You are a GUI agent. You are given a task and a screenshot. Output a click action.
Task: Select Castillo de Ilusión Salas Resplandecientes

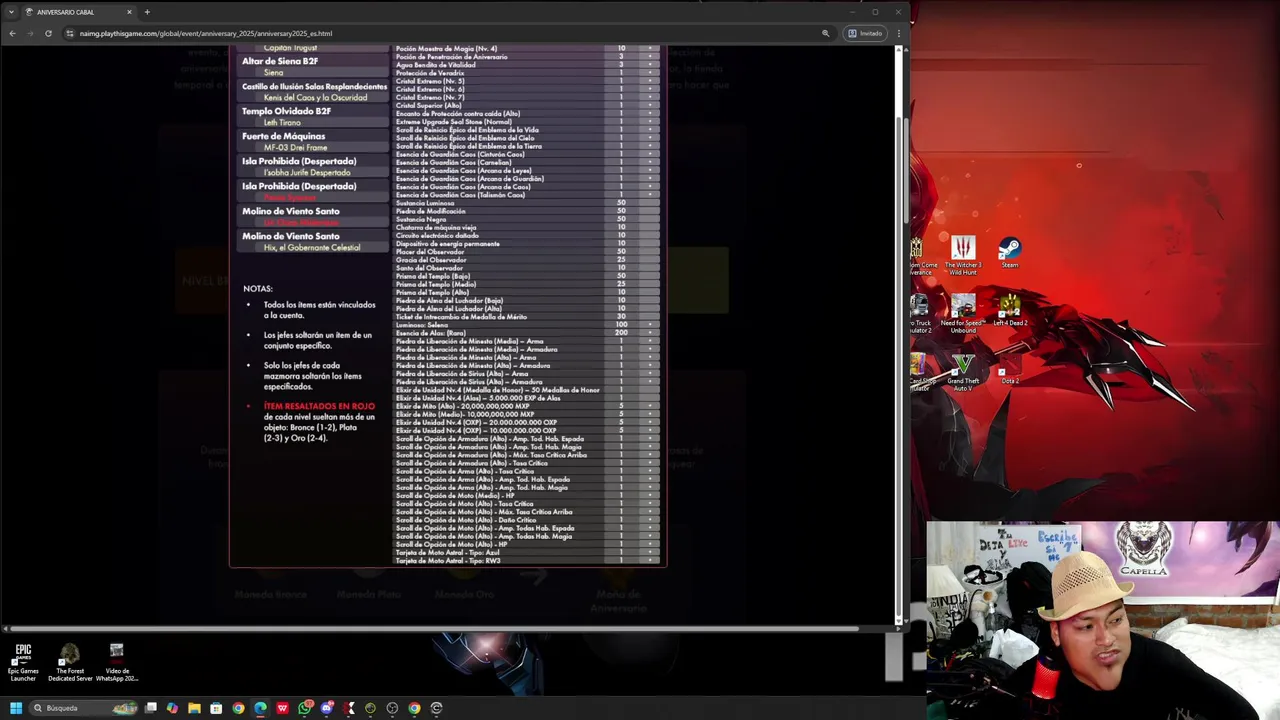(314, 86)
